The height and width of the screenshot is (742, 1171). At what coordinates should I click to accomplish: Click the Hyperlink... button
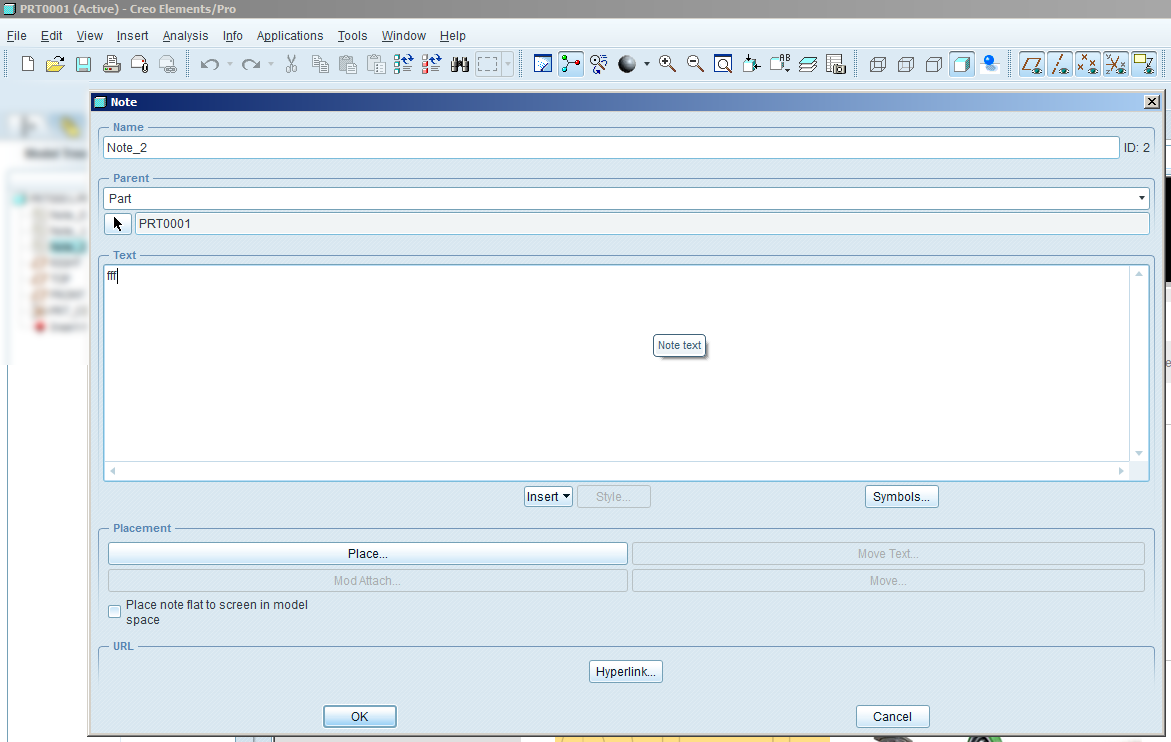pyautogui.click(x=626, y=672)
